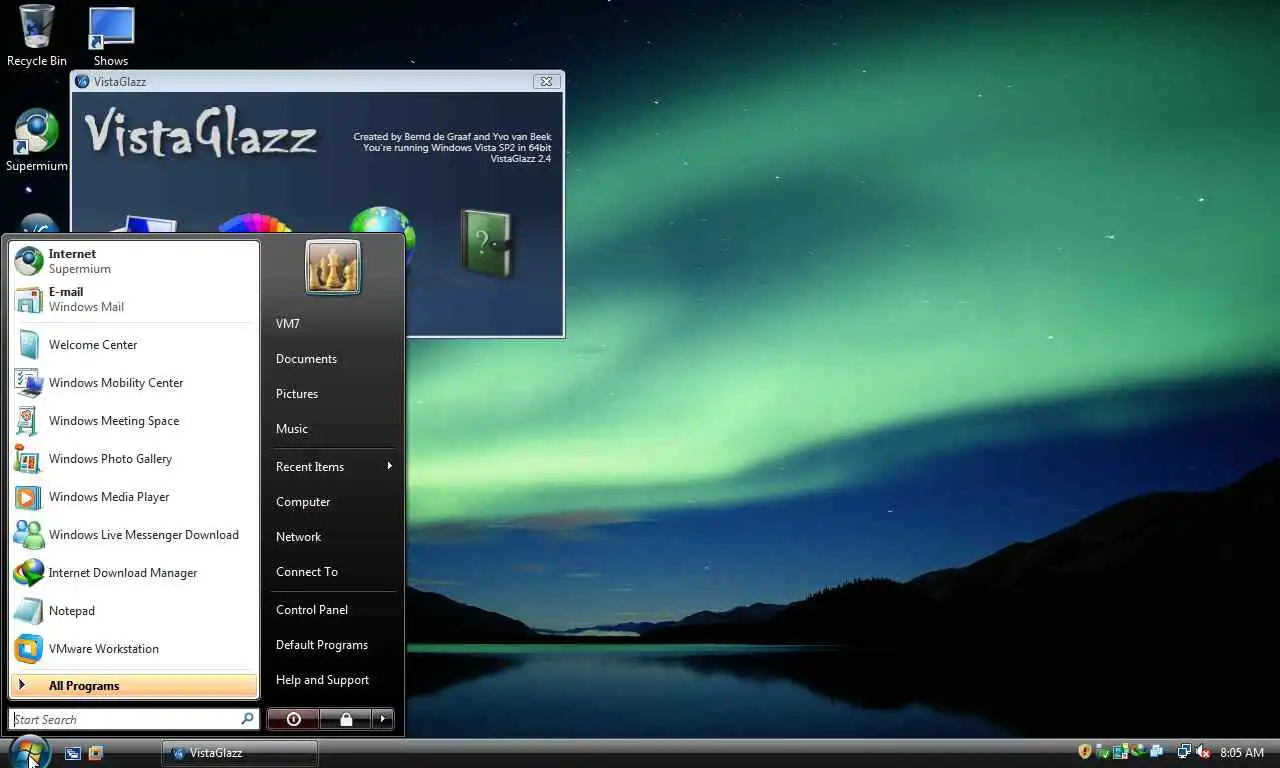Open Documents from Start menu
The image size is (1280, 768).
(334, 359)
